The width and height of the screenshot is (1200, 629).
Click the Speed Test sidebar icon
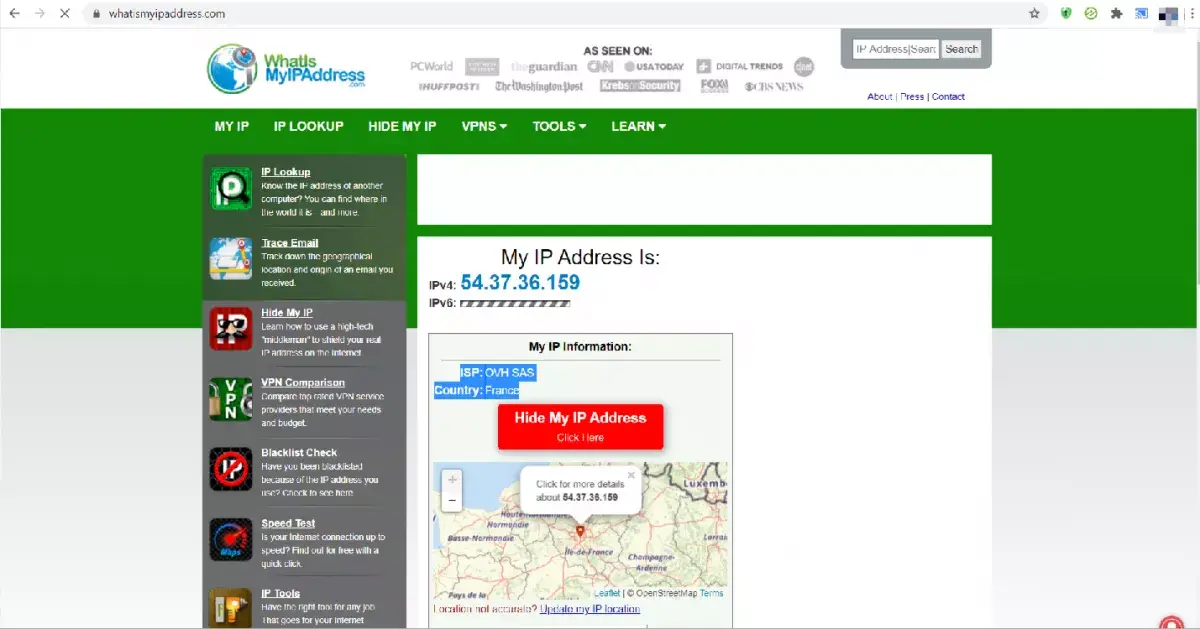231,539
